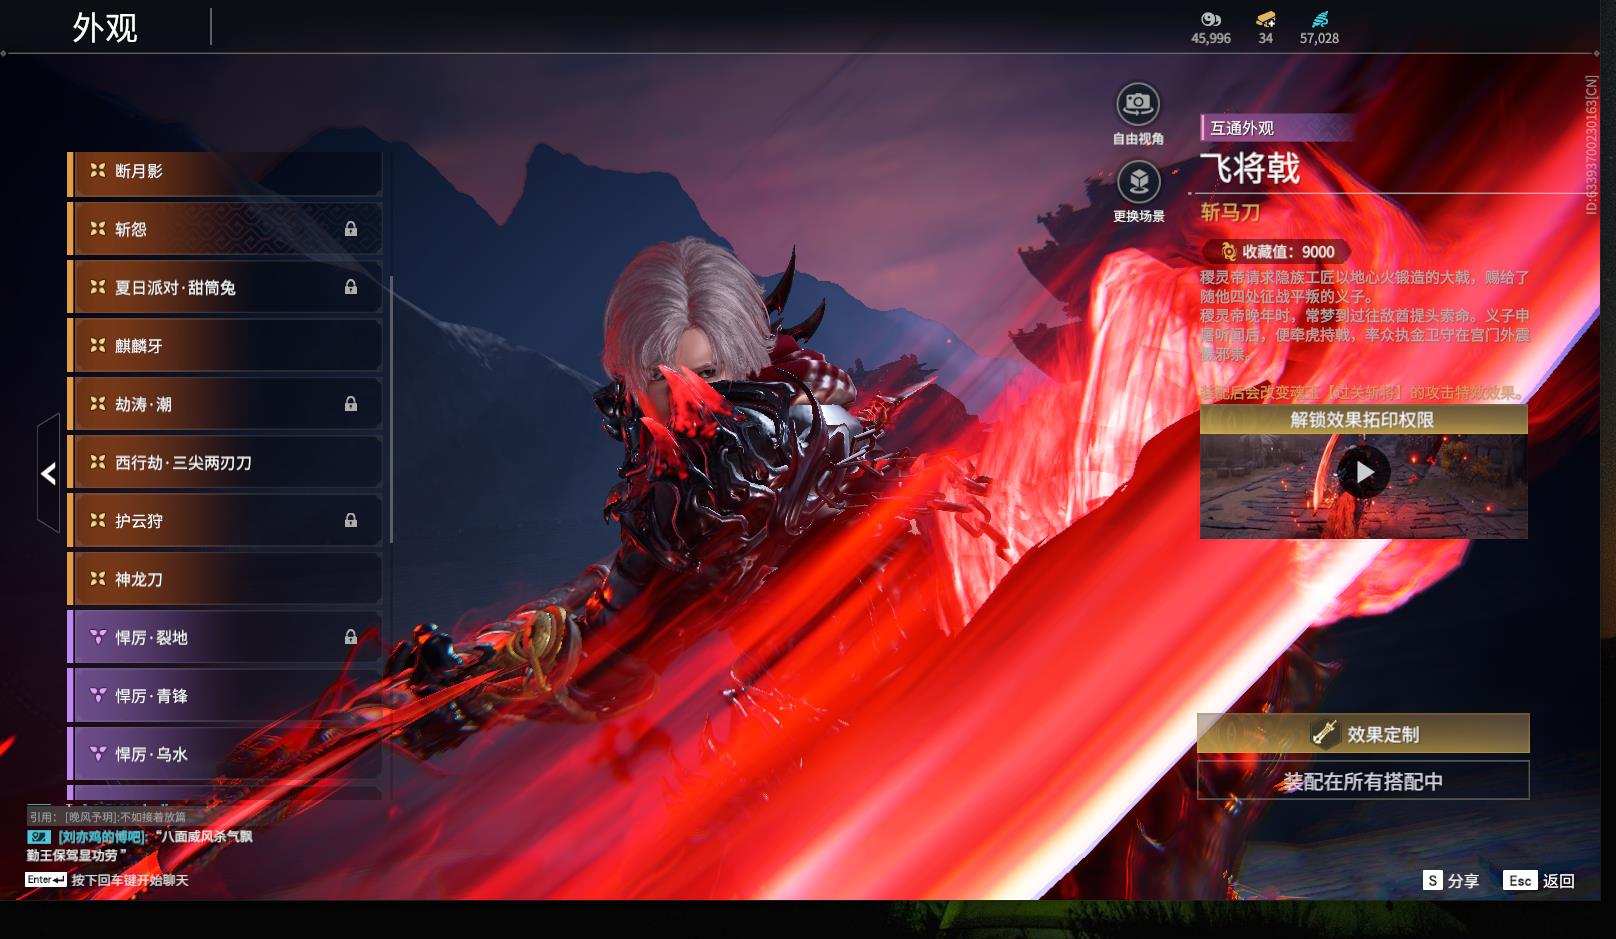Click the 装配在所有搭配中 button
Screen dimensions: 1616x939
[1363, 781]
